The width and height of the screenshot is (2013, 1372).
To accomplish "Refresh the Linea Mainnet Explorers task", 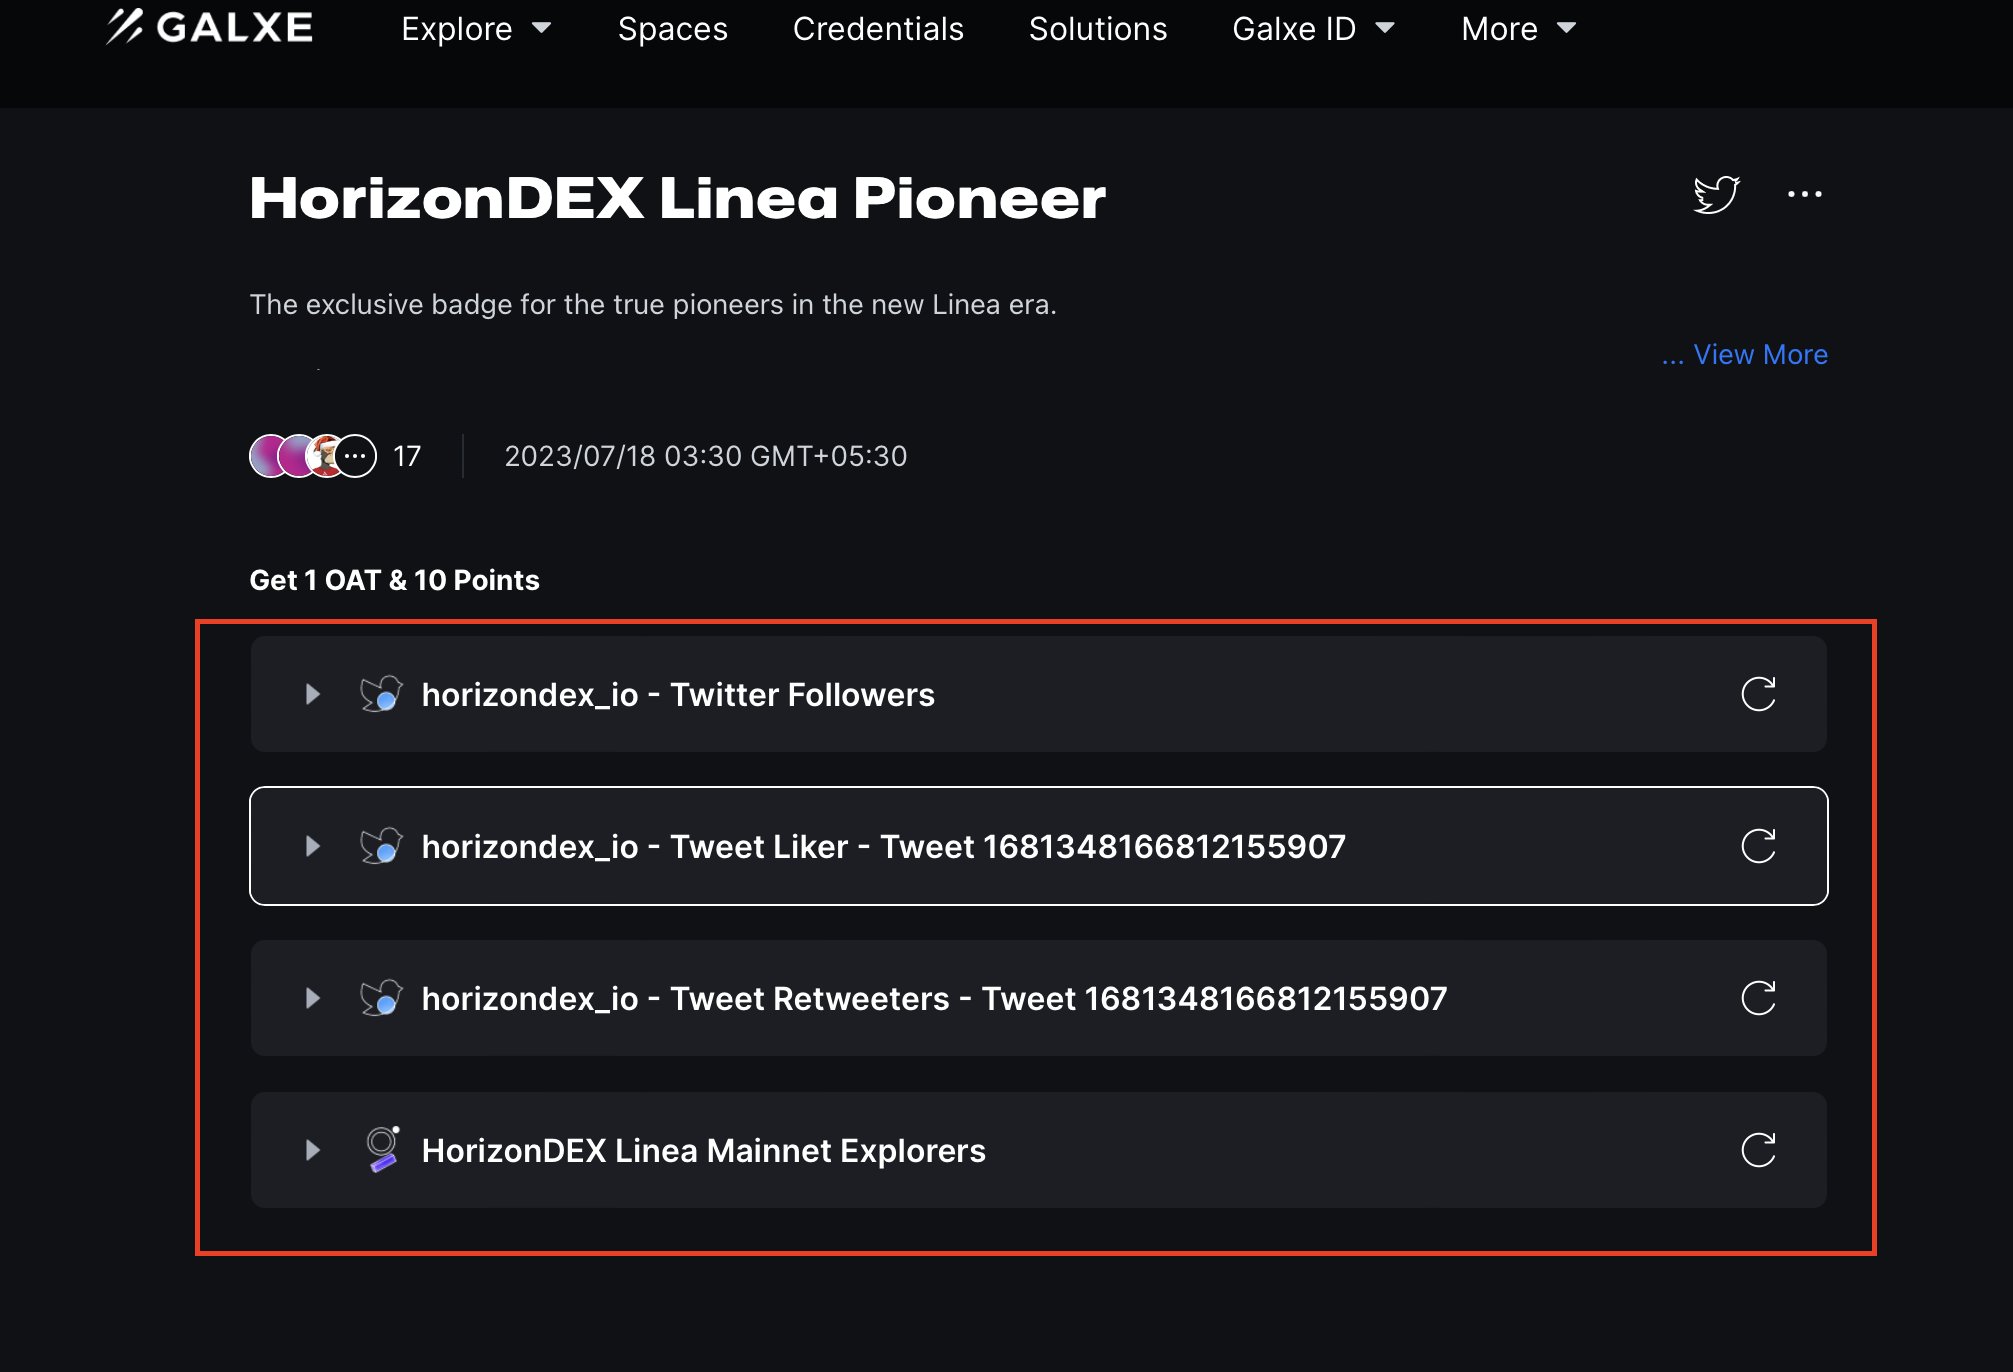I will coord(1758,1150).
